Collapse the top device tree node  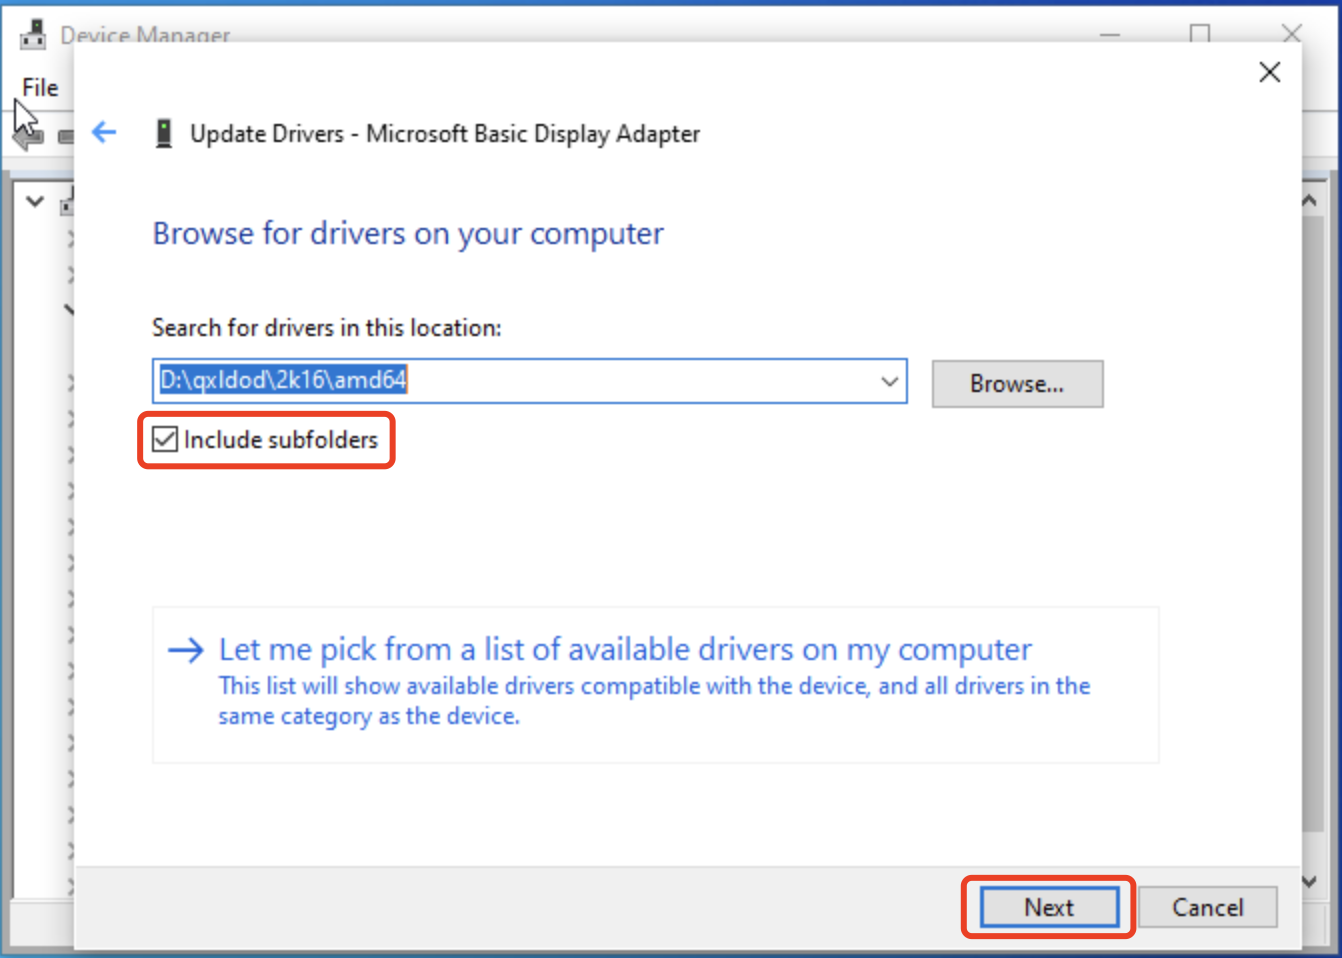point(34,201)
